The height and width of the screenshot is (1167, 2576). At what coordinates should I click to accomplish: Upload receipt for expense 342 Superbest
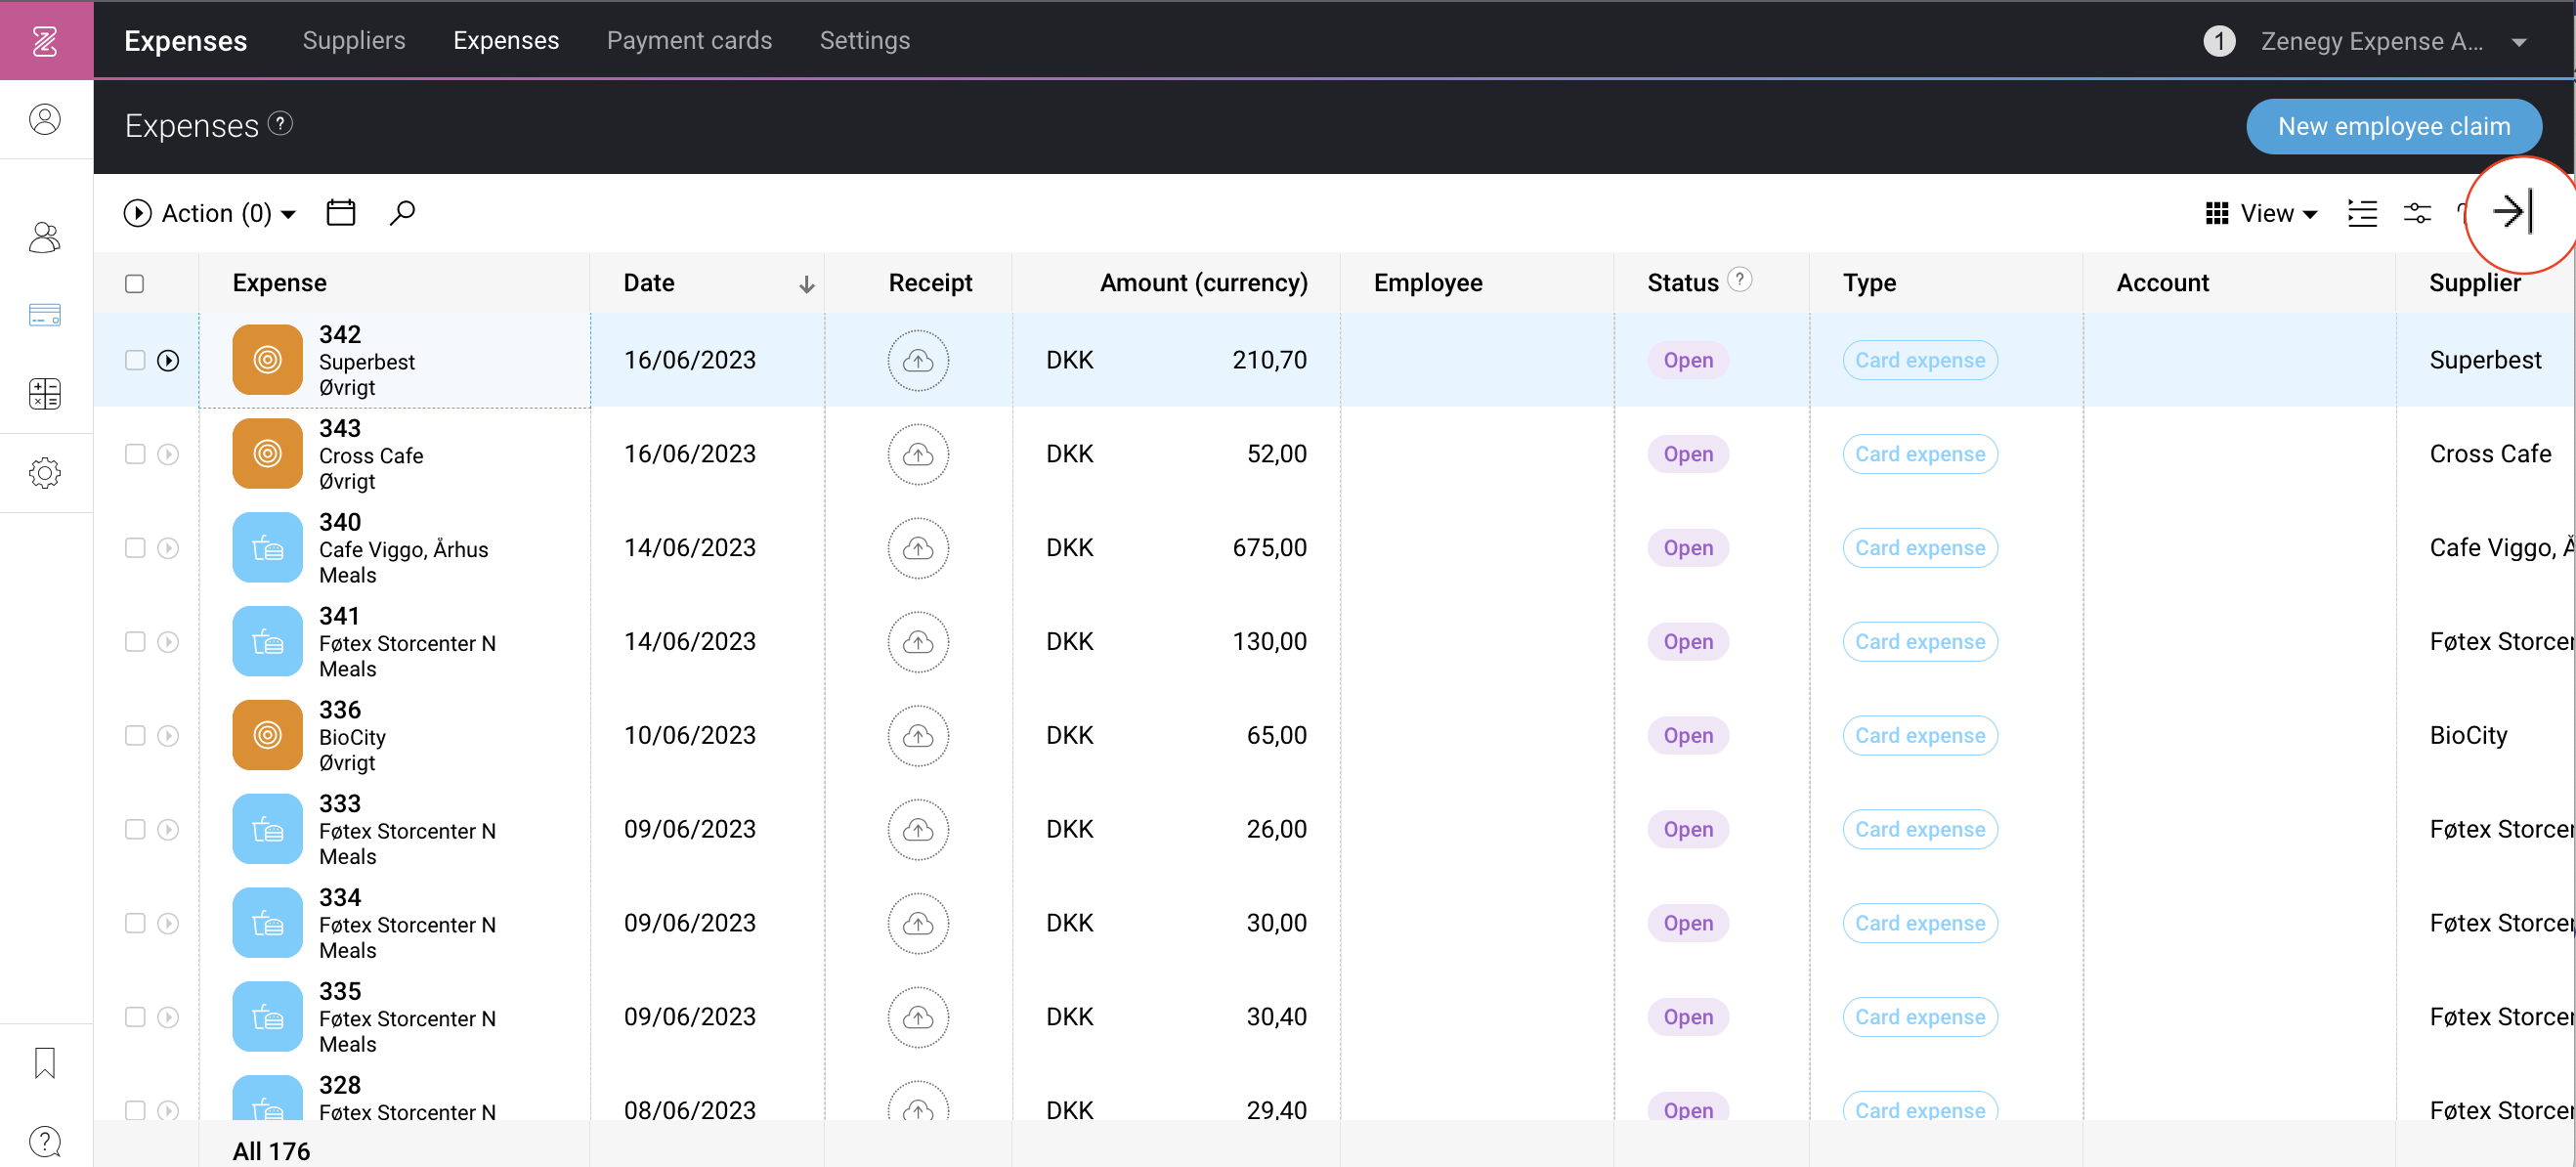click(918, 360)
